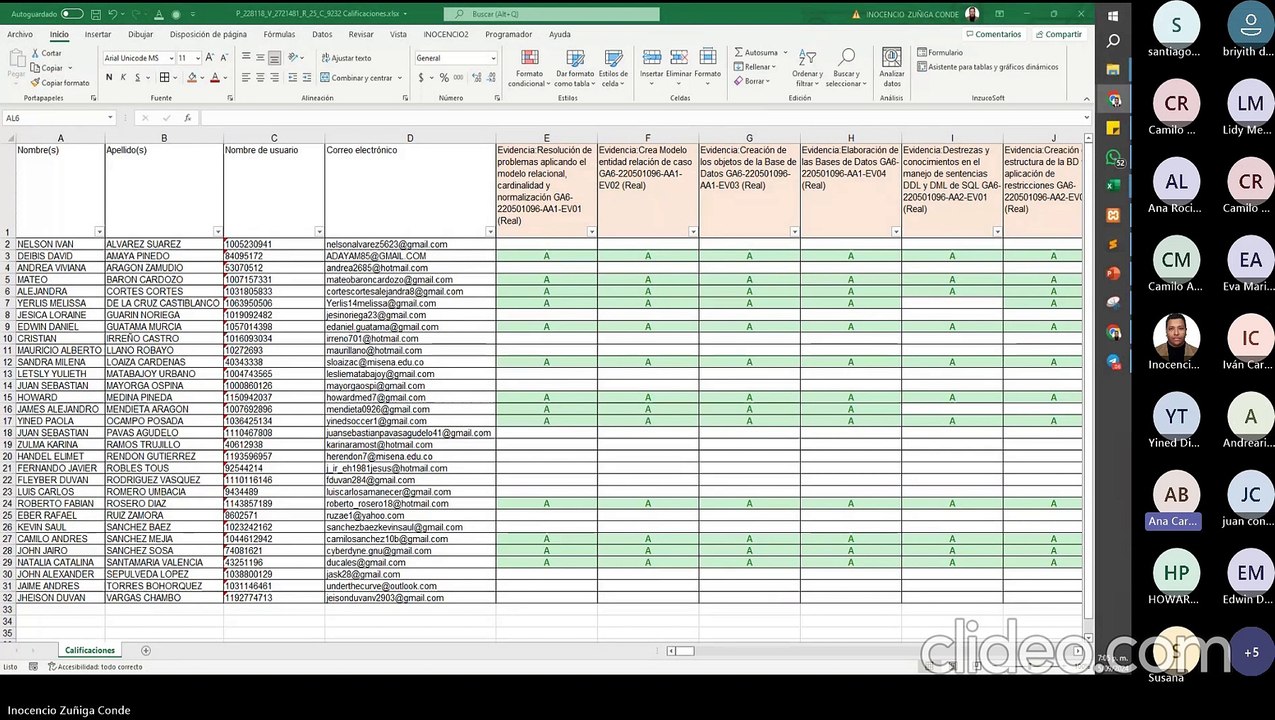The height and width of the screenshot is (720, 1275).
Task: Open the INOCENCIO2 tab
Action: [x=446, y=34]
